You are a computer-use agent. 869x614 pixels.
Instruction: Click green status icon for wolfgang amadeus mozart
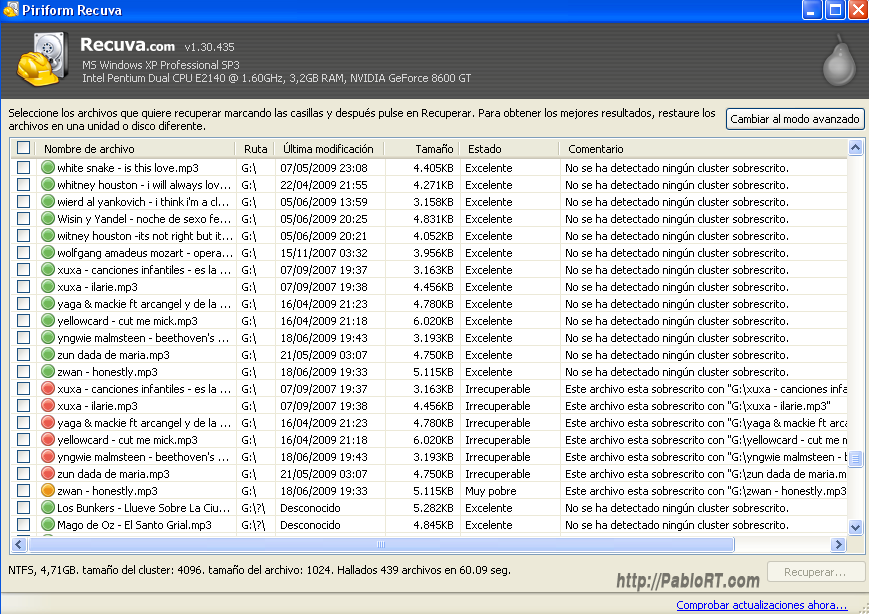coord(47,253)
